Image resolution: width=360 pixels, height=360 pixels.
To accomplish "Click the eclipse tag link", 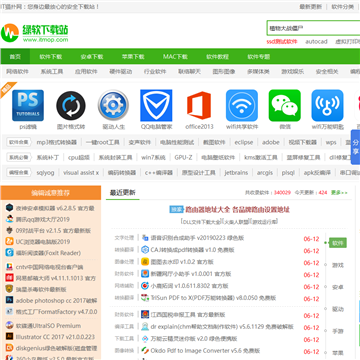I will pos(244,142).
